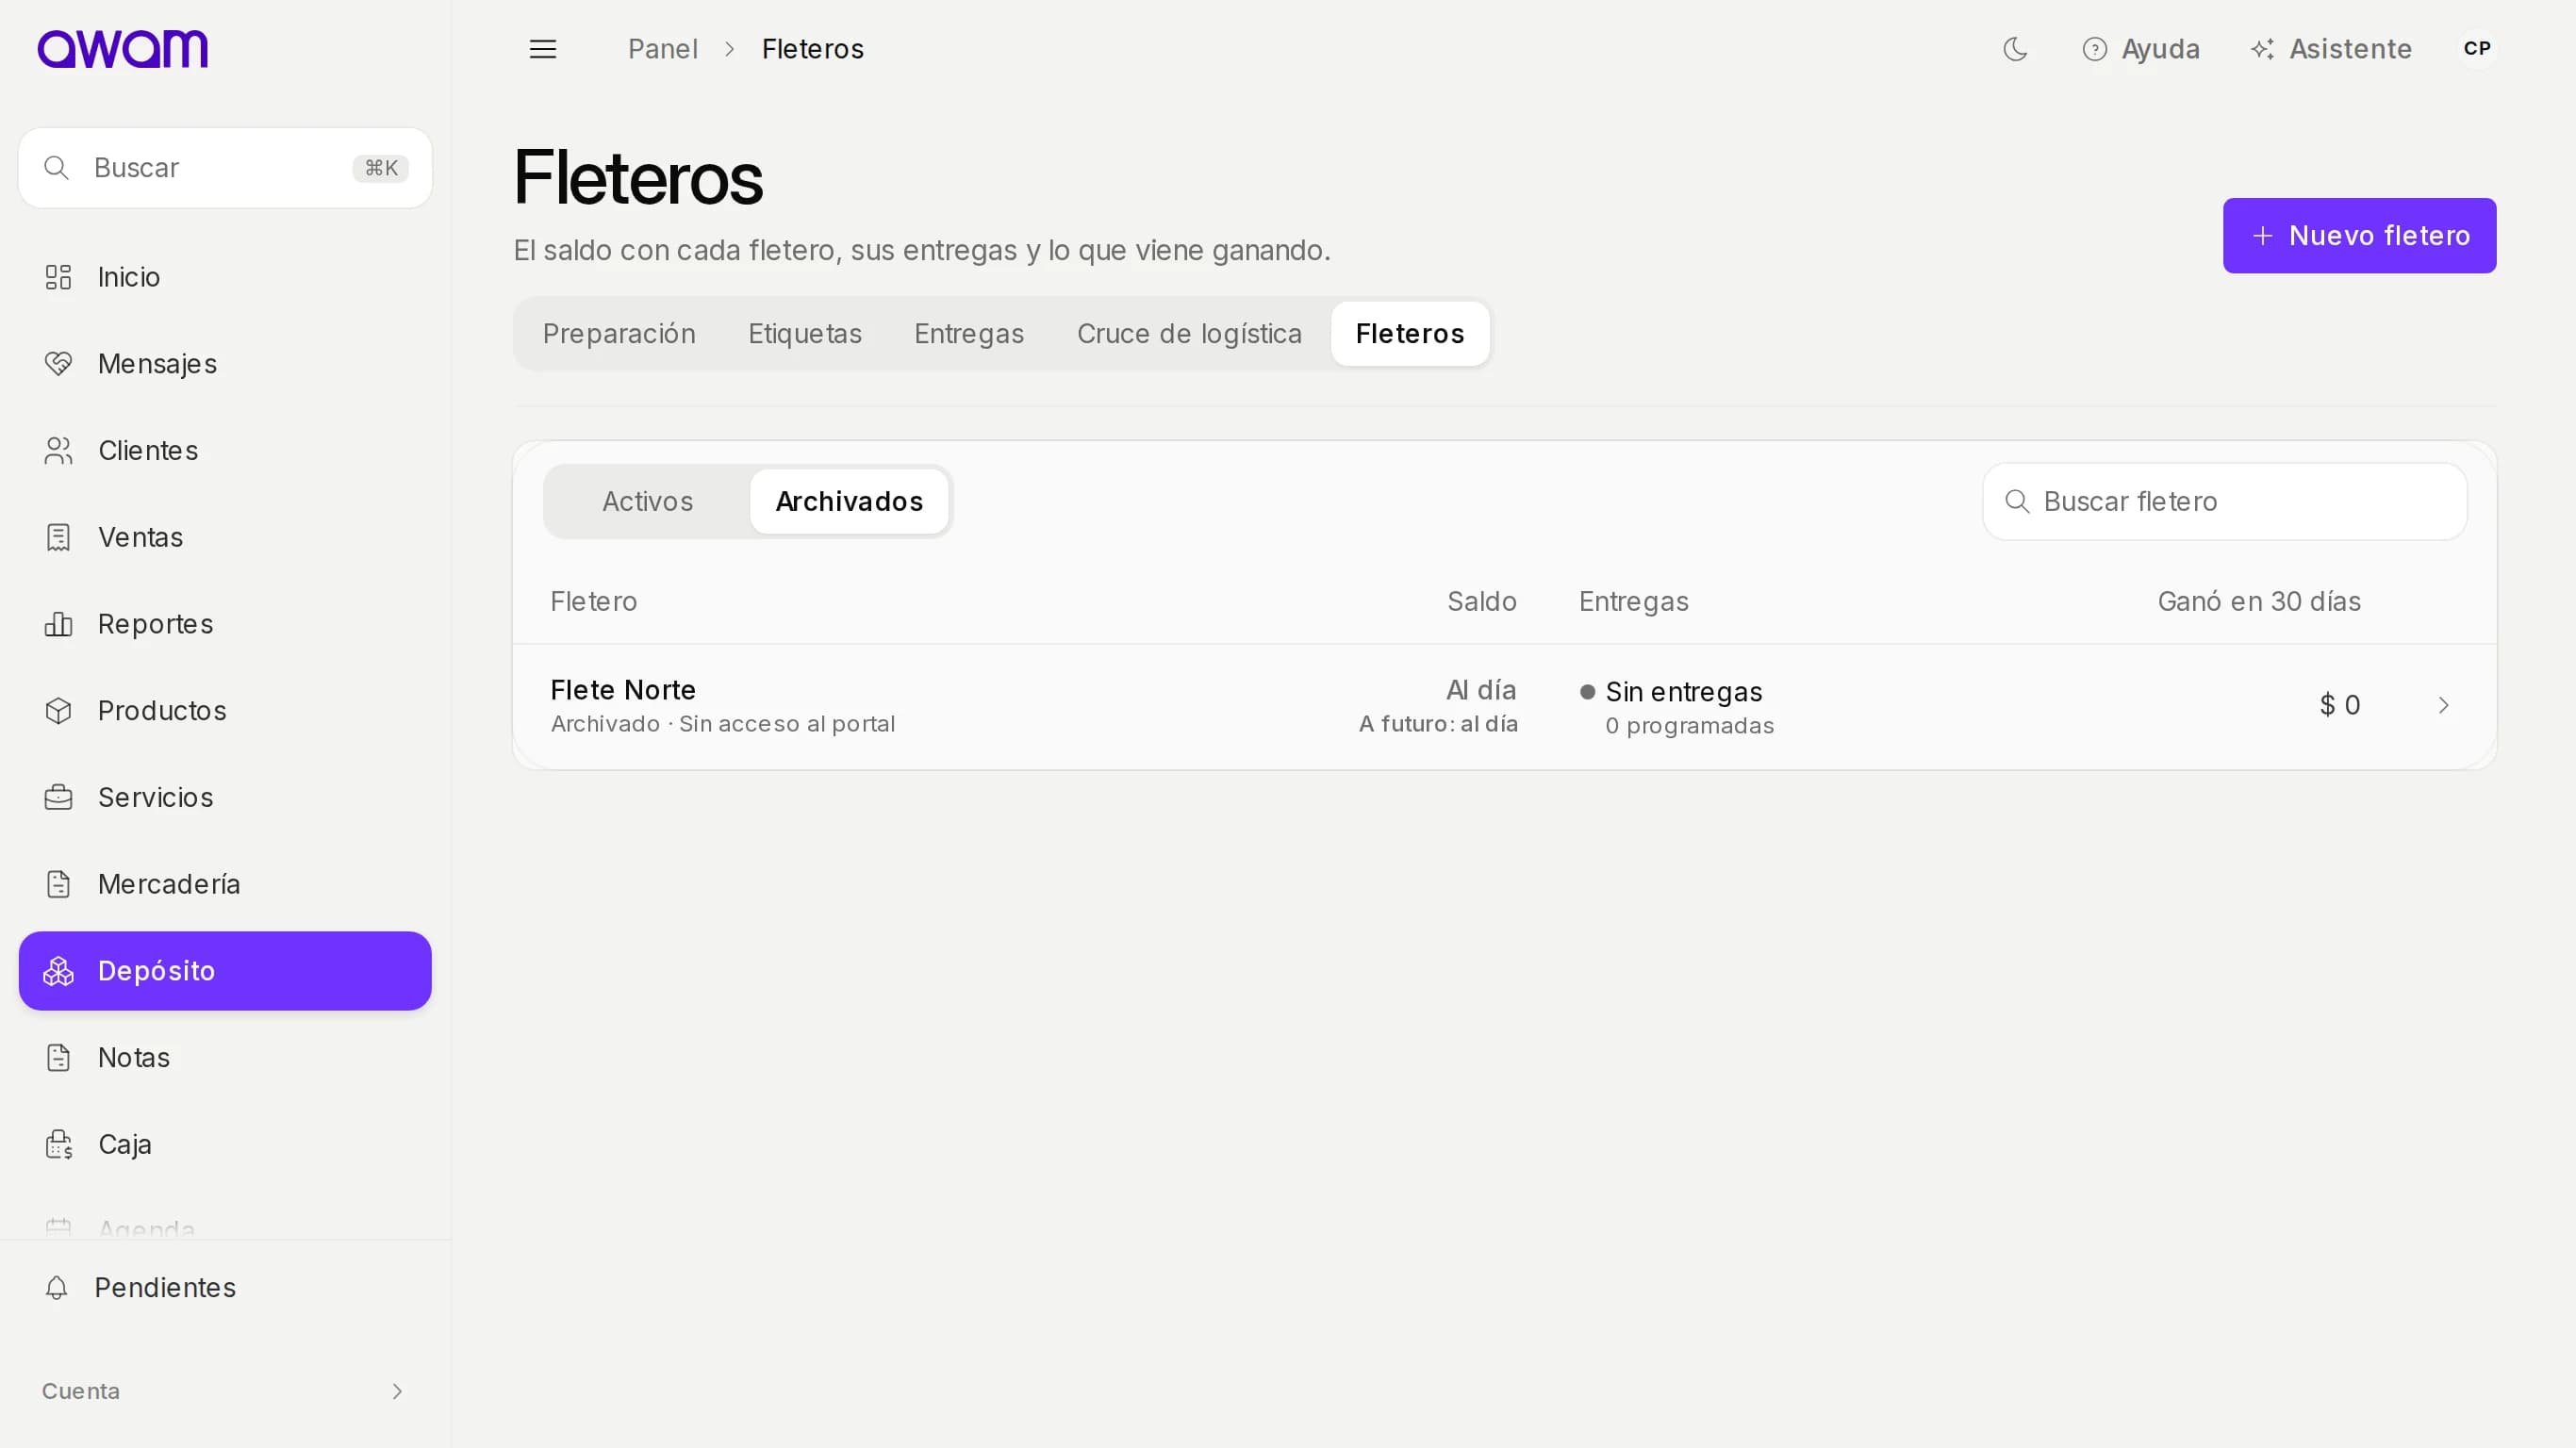Go to Inicio in sidebar
Viewport: 2576px width, 1448px height.
225,277
